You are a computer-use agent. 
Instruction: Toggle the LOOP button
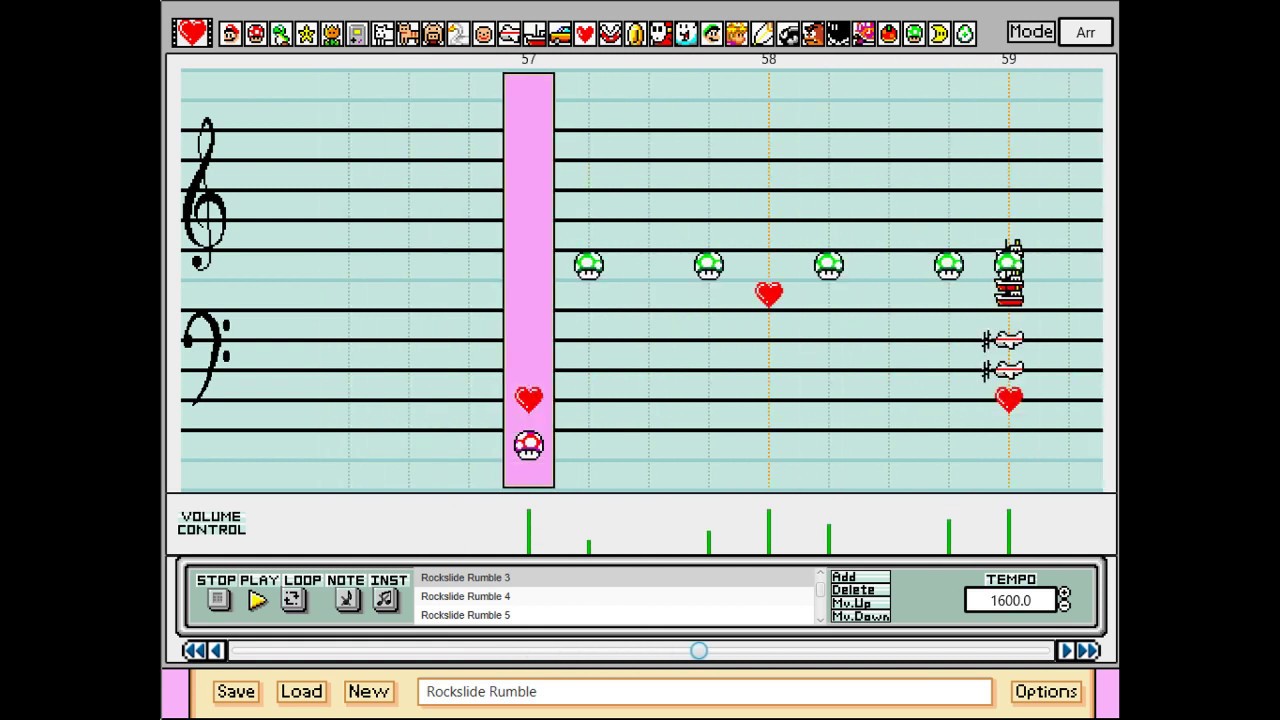[x=292, y=600]
